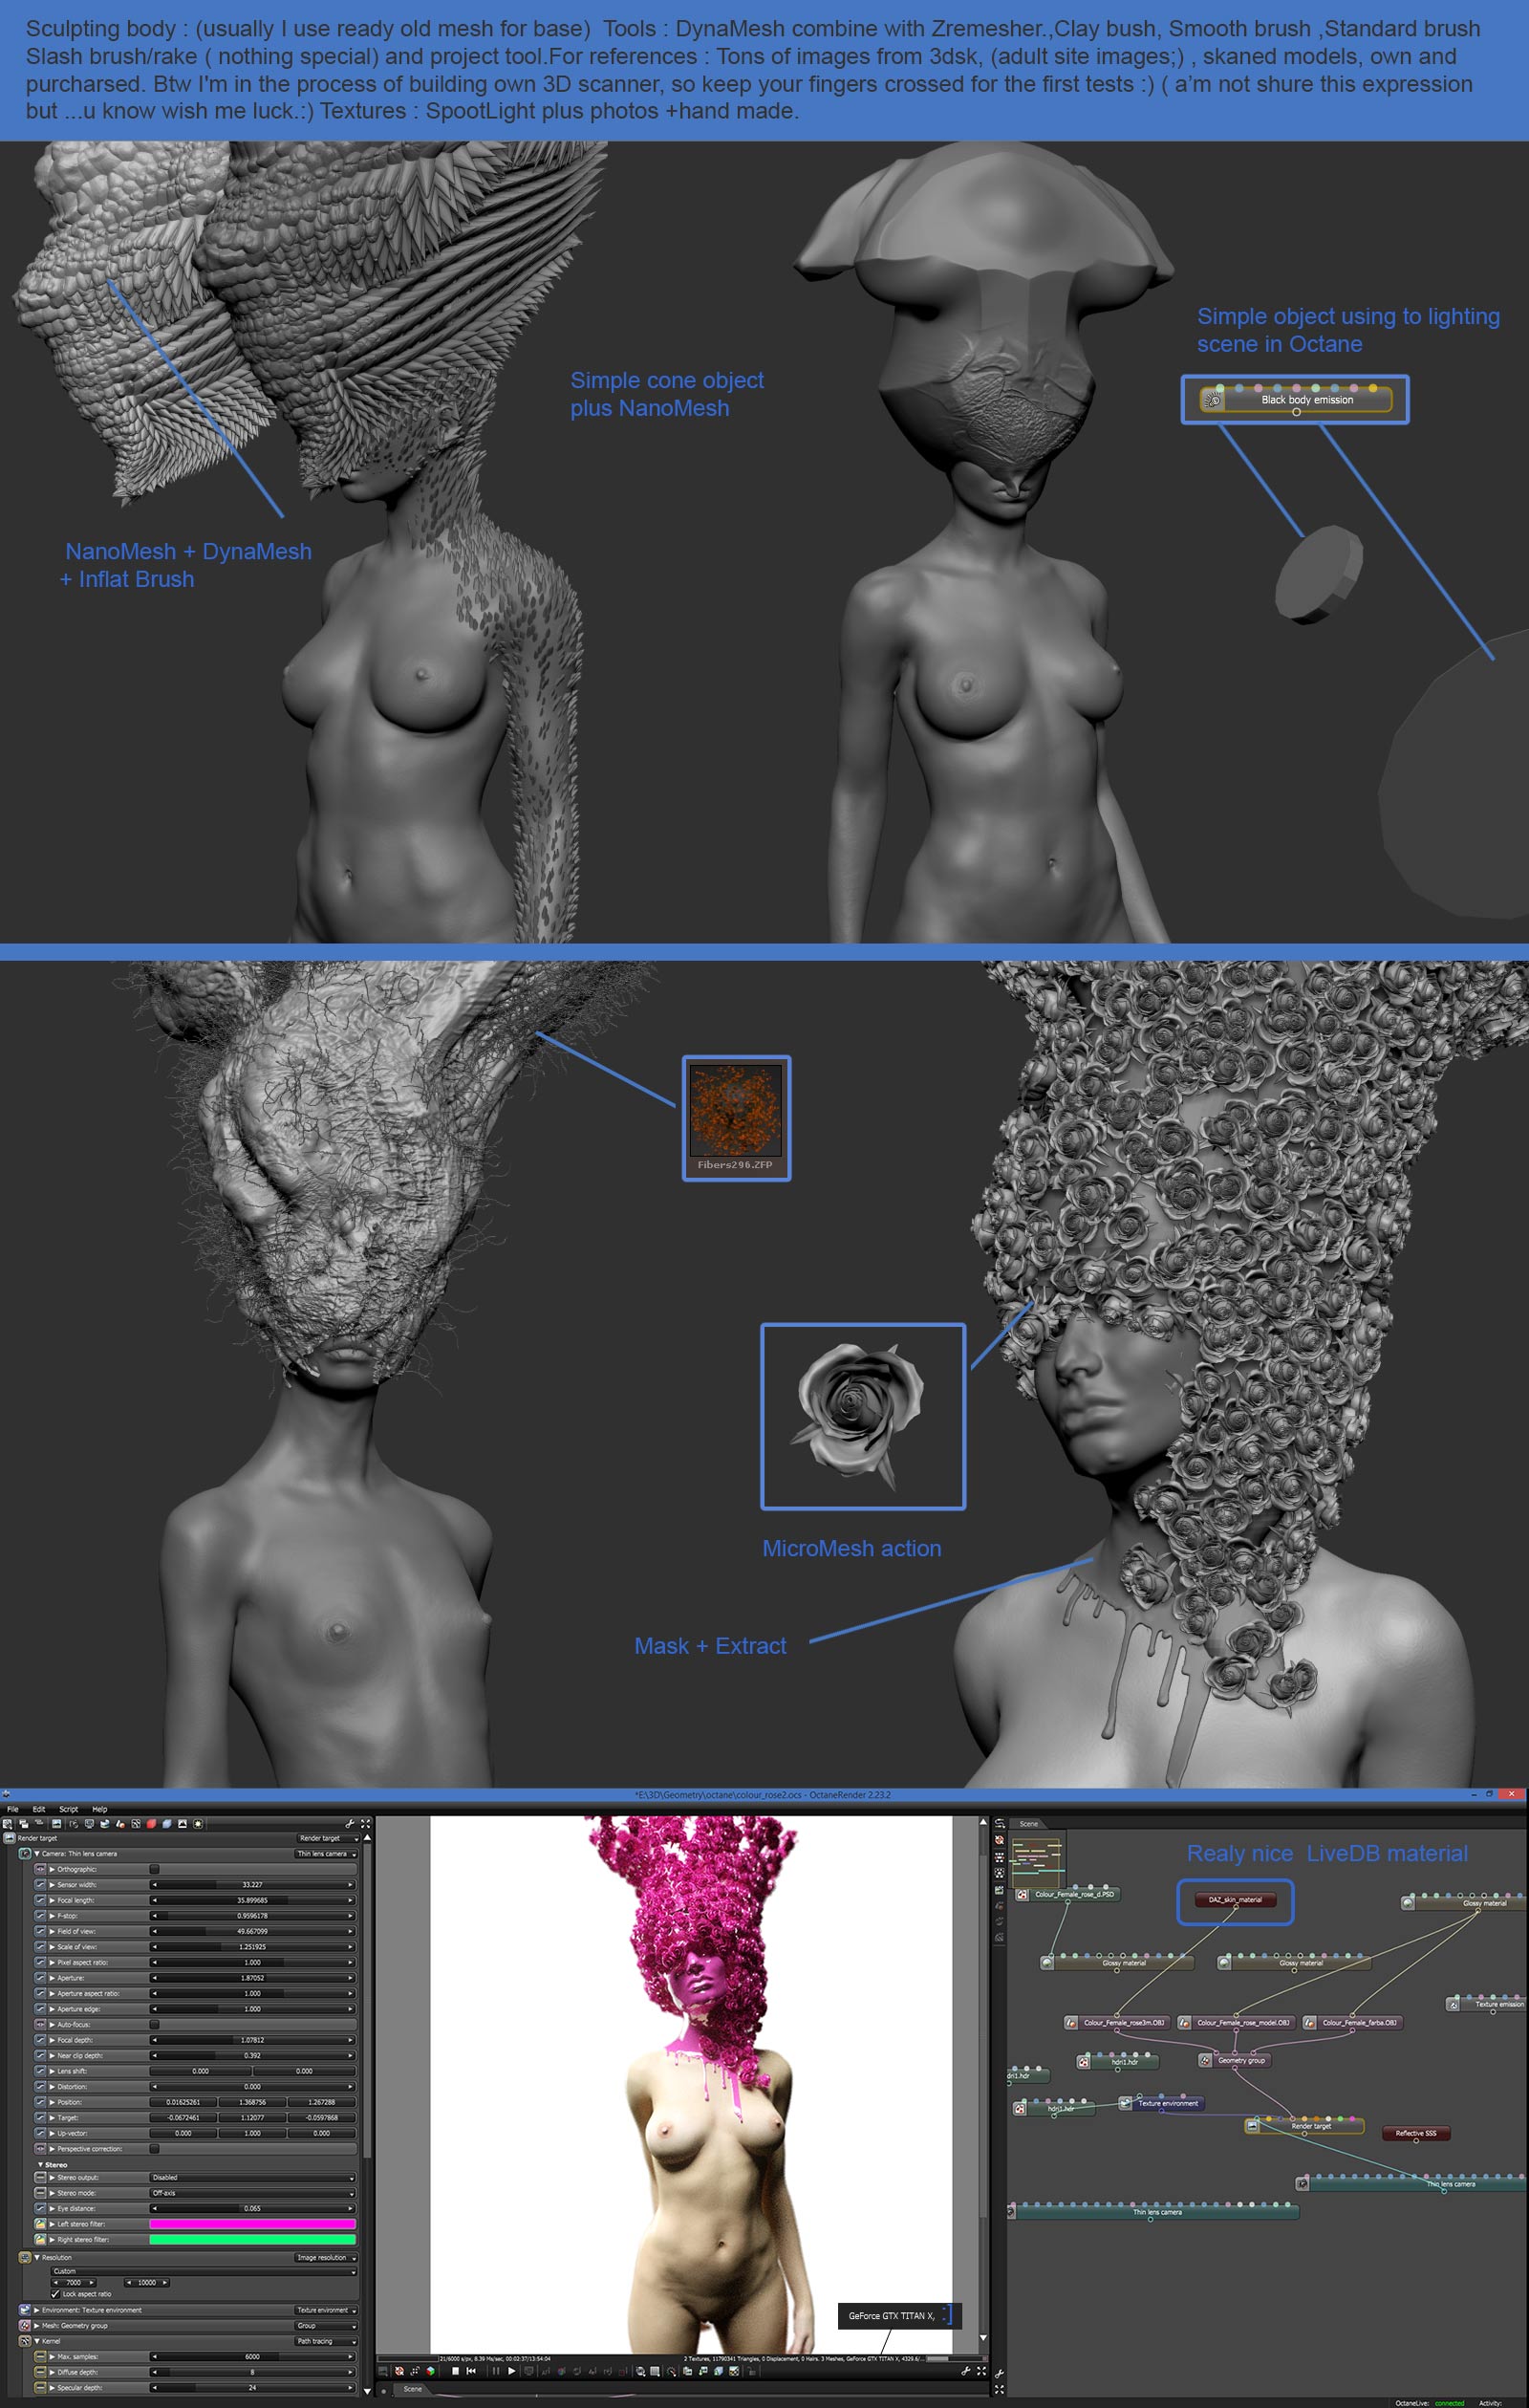Select the Colour_Female_rose_model.OBJ node
Viewport: 1529px width, 2408px height.
point(1237,2022)
